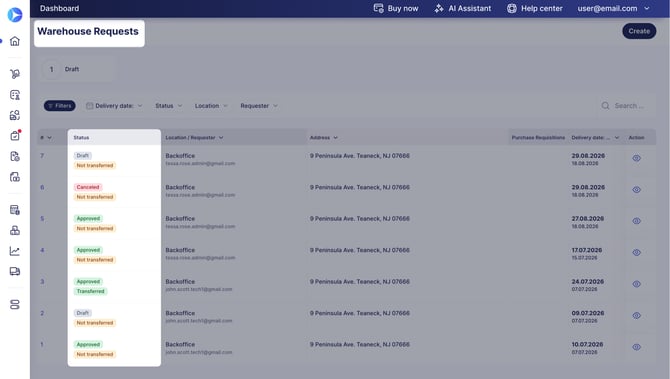Open the Dashboard menu item
Image resolution: width=670 pixels, height=379 pixels.
coord(59,8)
